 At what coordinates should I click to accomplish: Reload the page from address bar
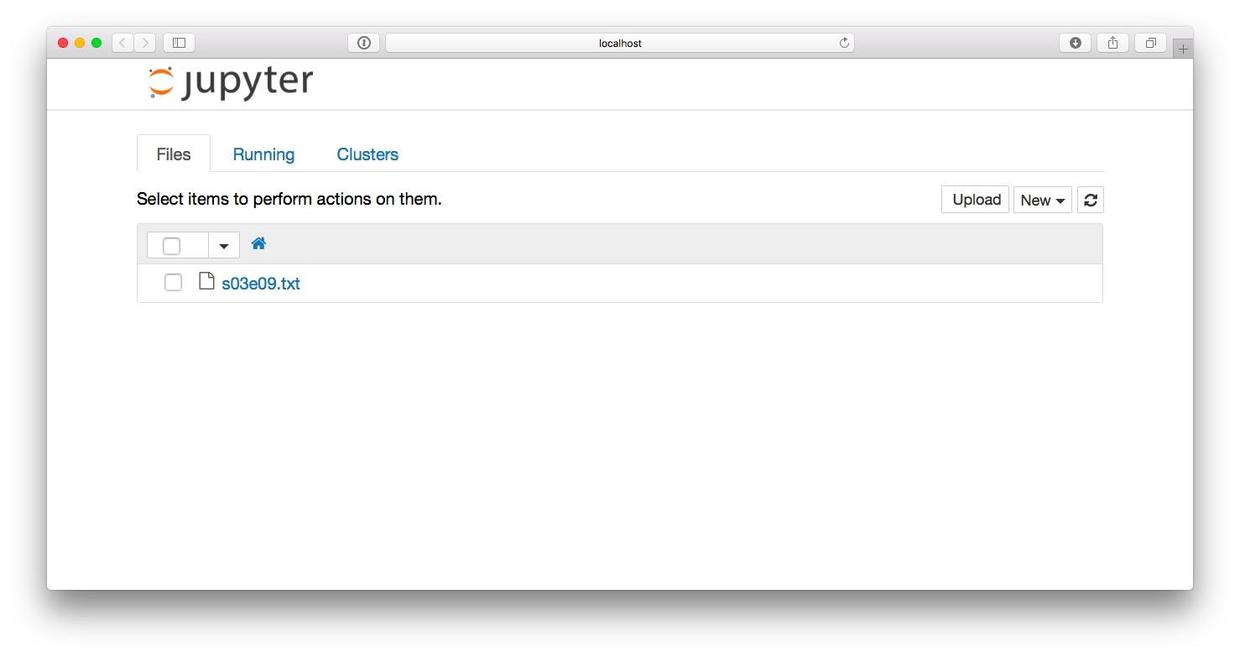(x=844, y=43)
